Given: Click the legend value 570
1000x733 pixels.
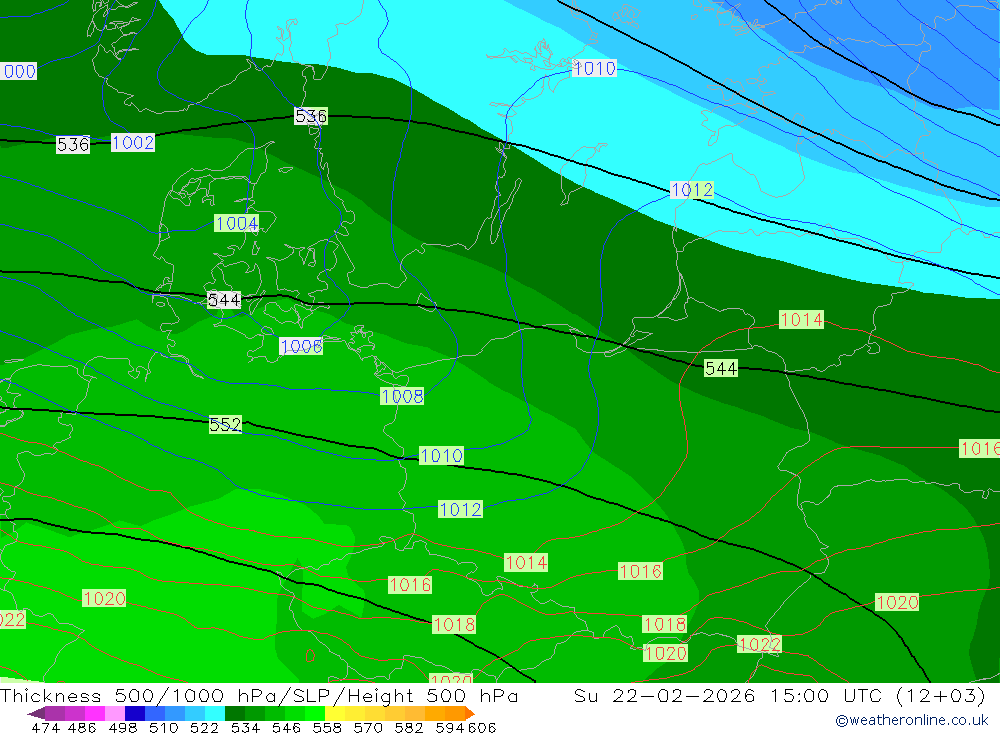Looking at the screenshot, I should pyautogui.click(x=368, y=727).
